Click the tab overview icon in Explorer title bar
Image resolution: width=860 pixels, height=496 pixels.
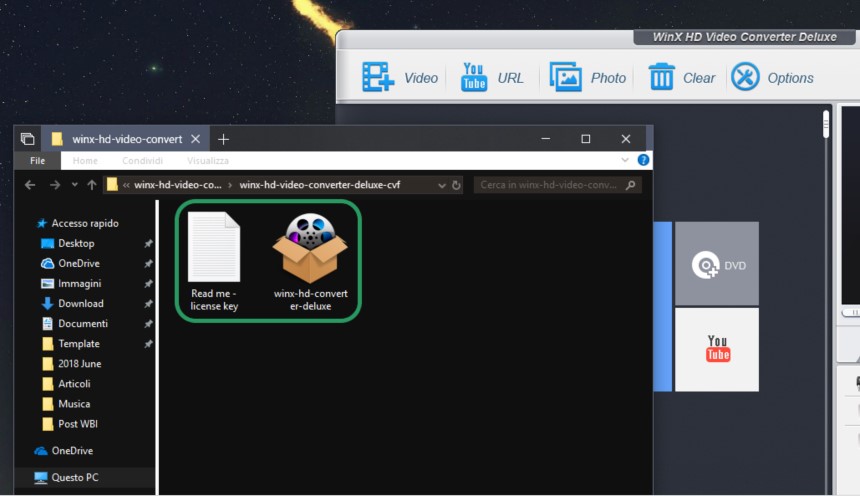click(x=27, y=139)
